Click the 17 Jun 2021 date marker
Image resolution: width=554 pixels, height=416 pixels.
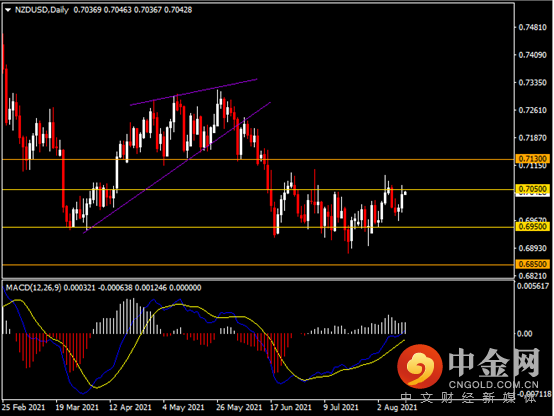(x=291, y=407)
